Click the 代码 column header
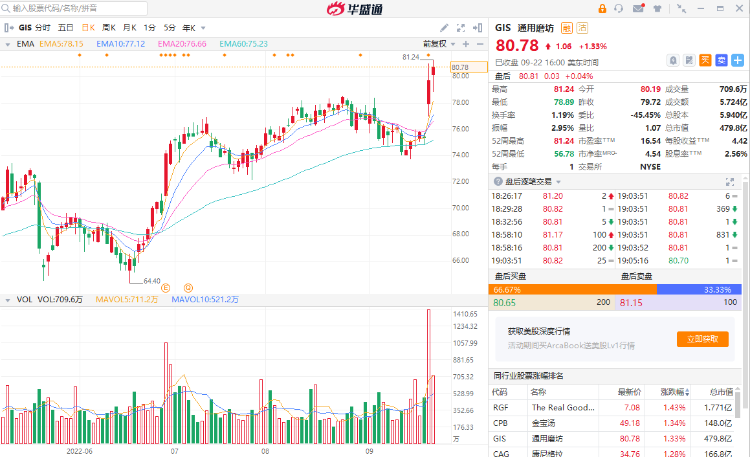Viewport: 750px width, 457px height. (x=499, y=392)
